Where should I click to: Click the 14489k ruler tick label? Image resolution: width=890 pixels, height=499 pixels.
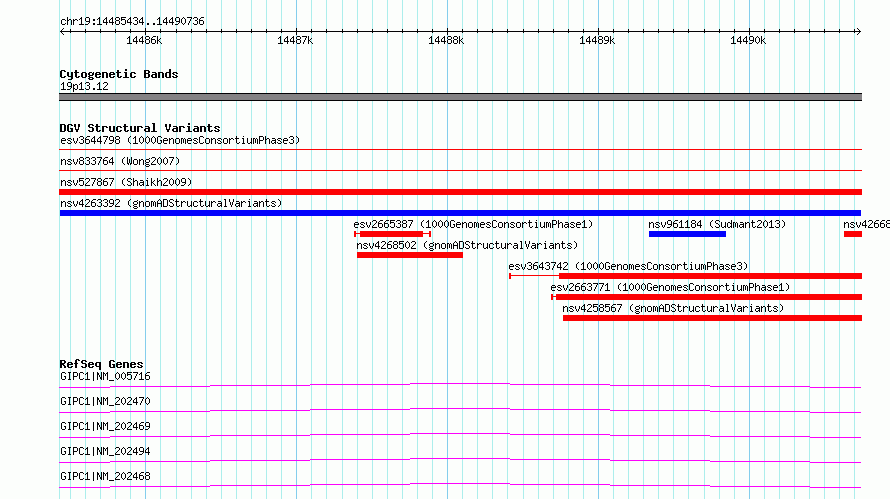coord(597,40)
